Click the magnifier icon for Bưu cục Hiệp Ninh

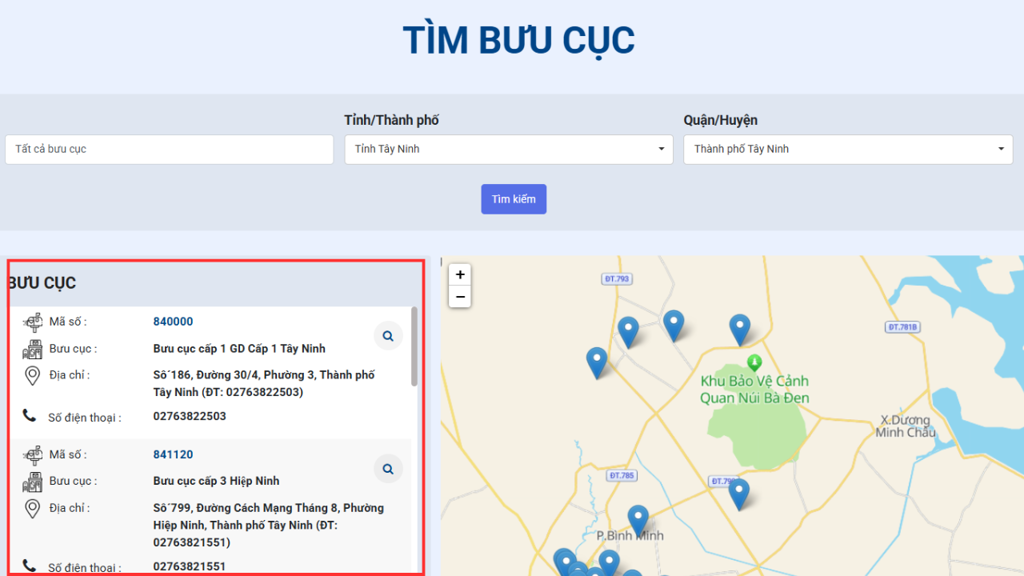387,468
